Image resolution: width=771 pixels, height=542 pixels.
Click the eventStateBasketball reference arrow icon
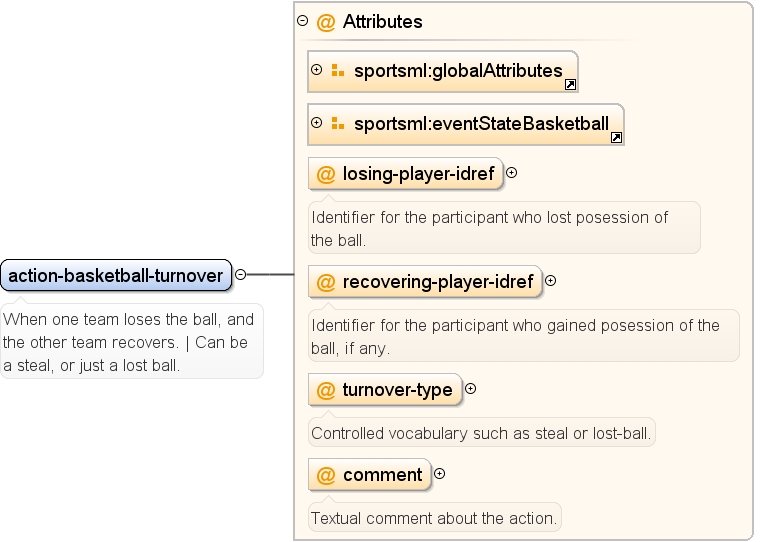point(616,138)
